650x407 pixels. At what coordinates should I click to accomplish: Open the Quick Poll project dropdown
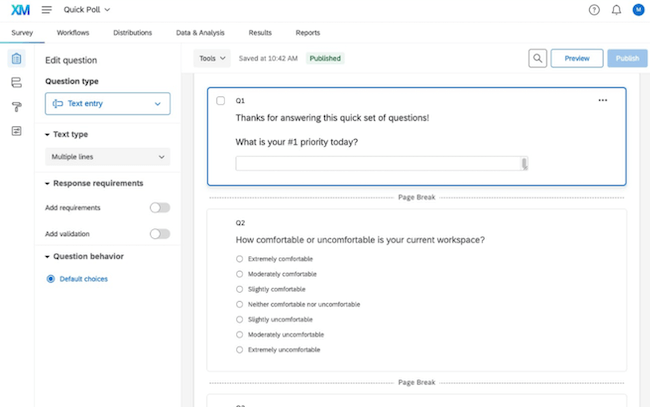(x=87, y=10)
